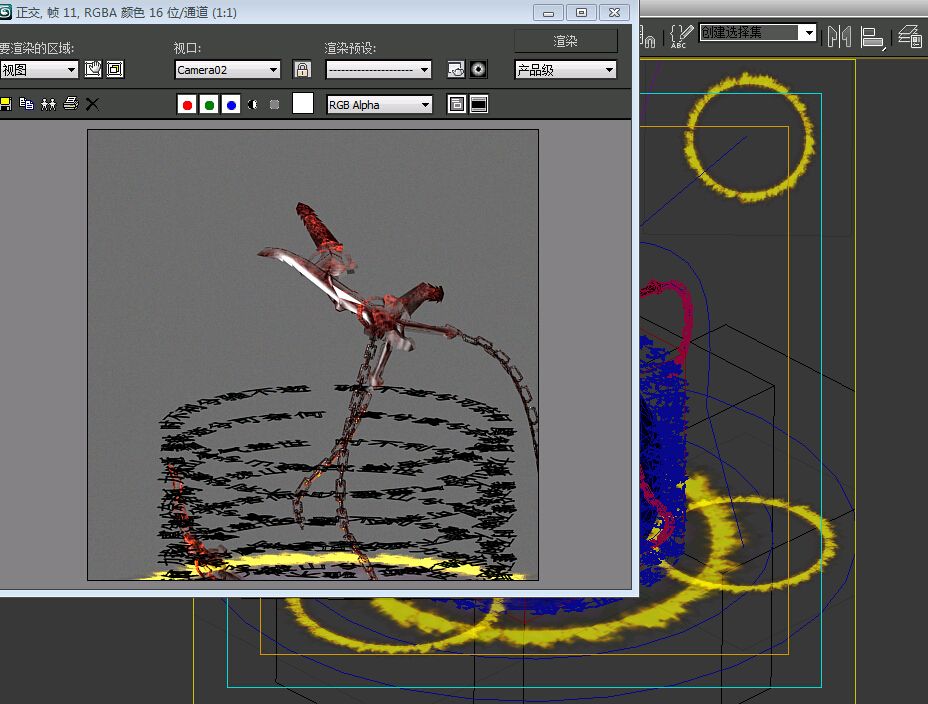Viewport: 928px width, 704px height.
Task: Click the align tool icon in main toolbar
Action: point(873,37)
